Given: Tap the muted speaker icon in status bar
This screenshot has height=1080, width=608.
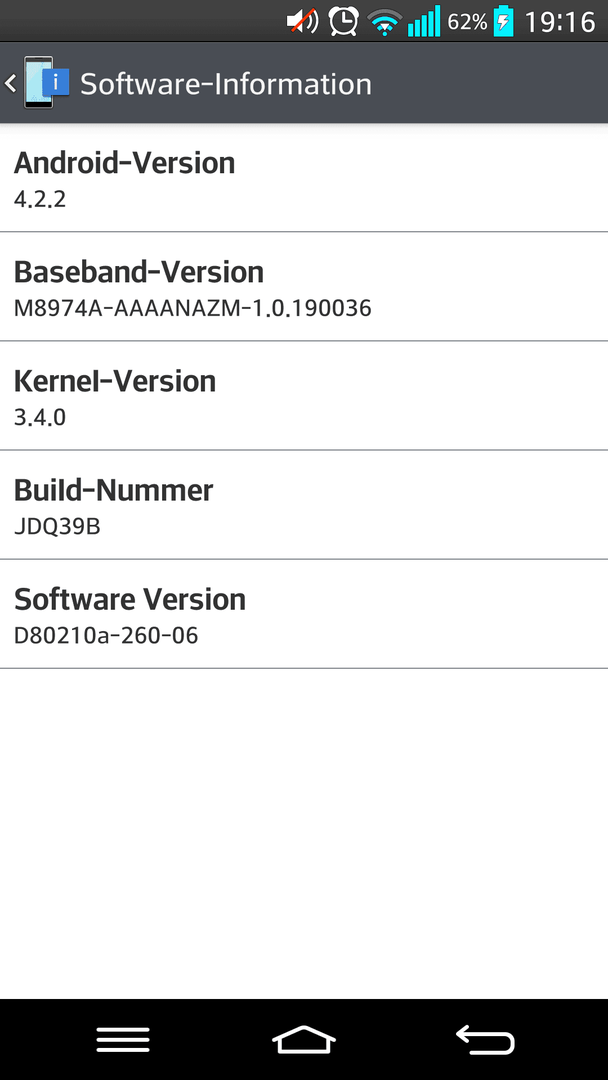Looking at the screenshot, I should pos(302,21).
